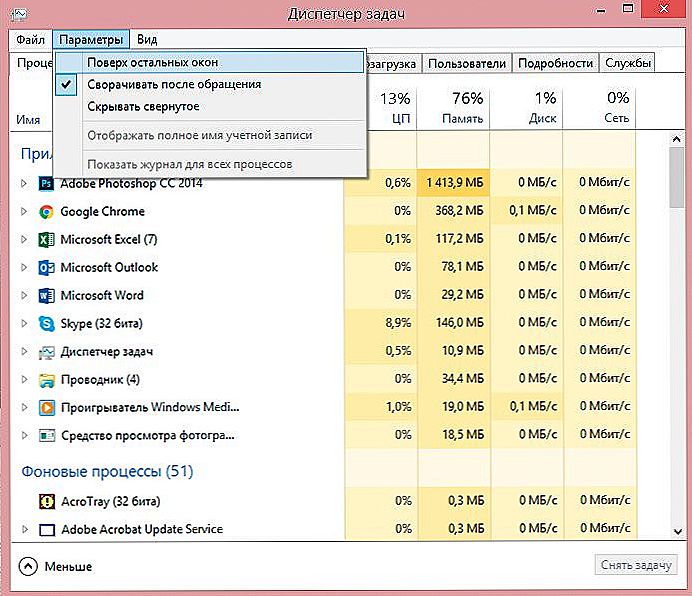This screenshot has height=596, width=692.
Task: Click the Skype icon in process list
Action: [x=46, y=324]
